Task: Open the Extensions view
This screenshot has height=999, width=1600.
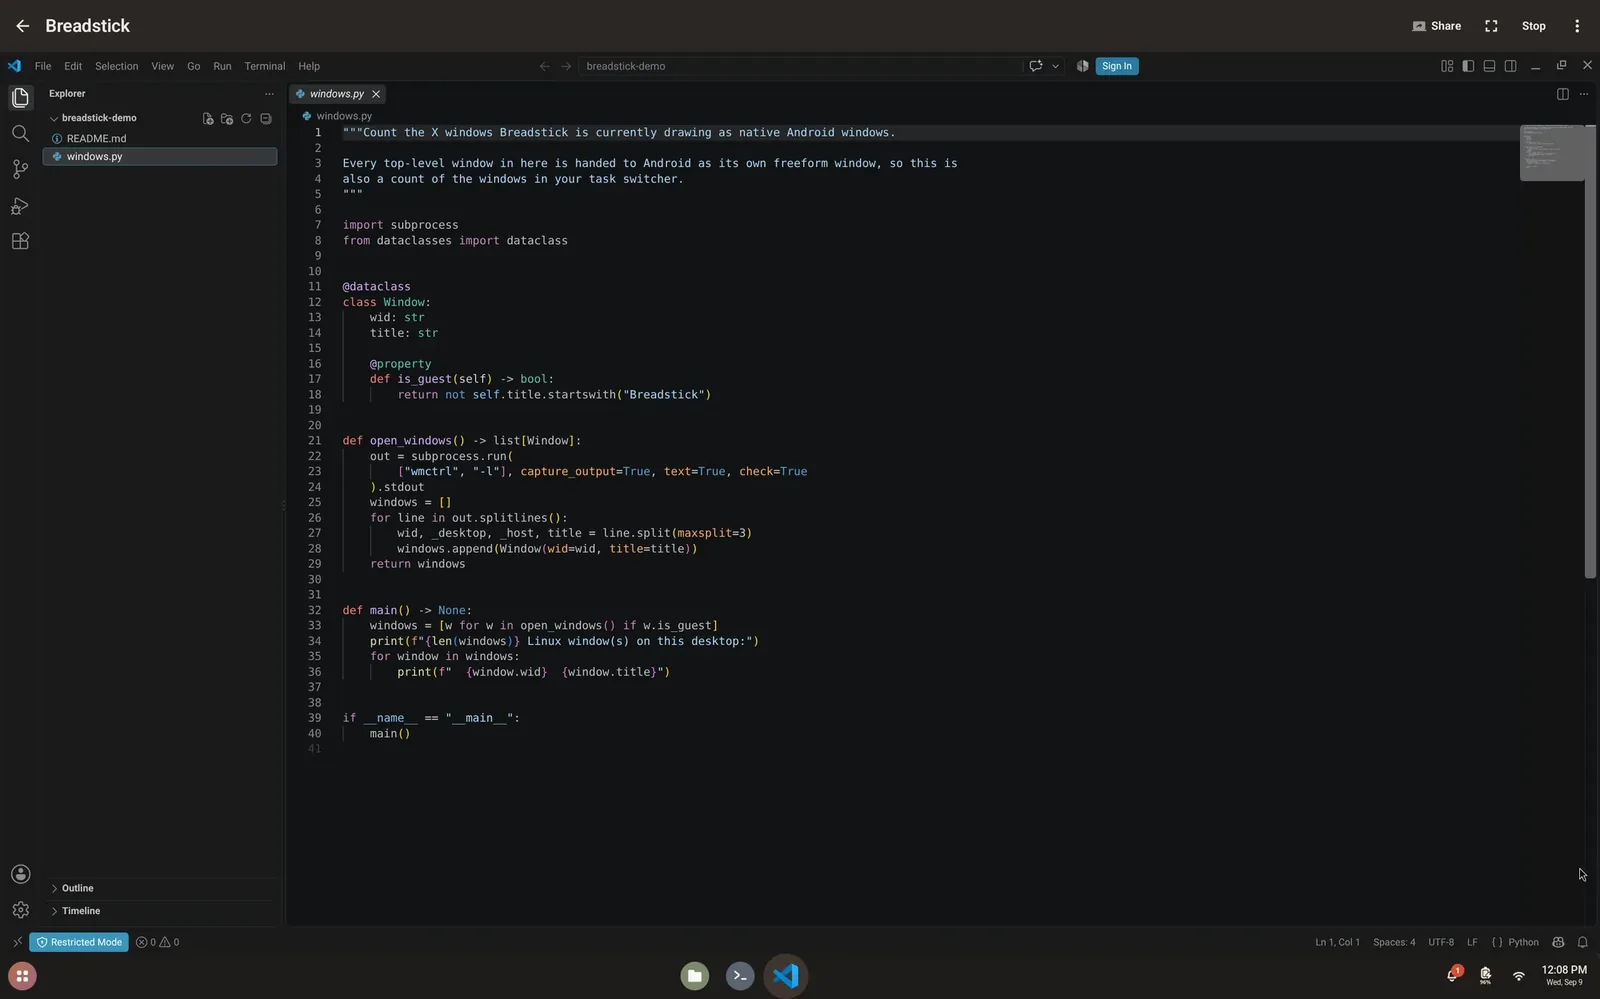Action: [20, 241]
